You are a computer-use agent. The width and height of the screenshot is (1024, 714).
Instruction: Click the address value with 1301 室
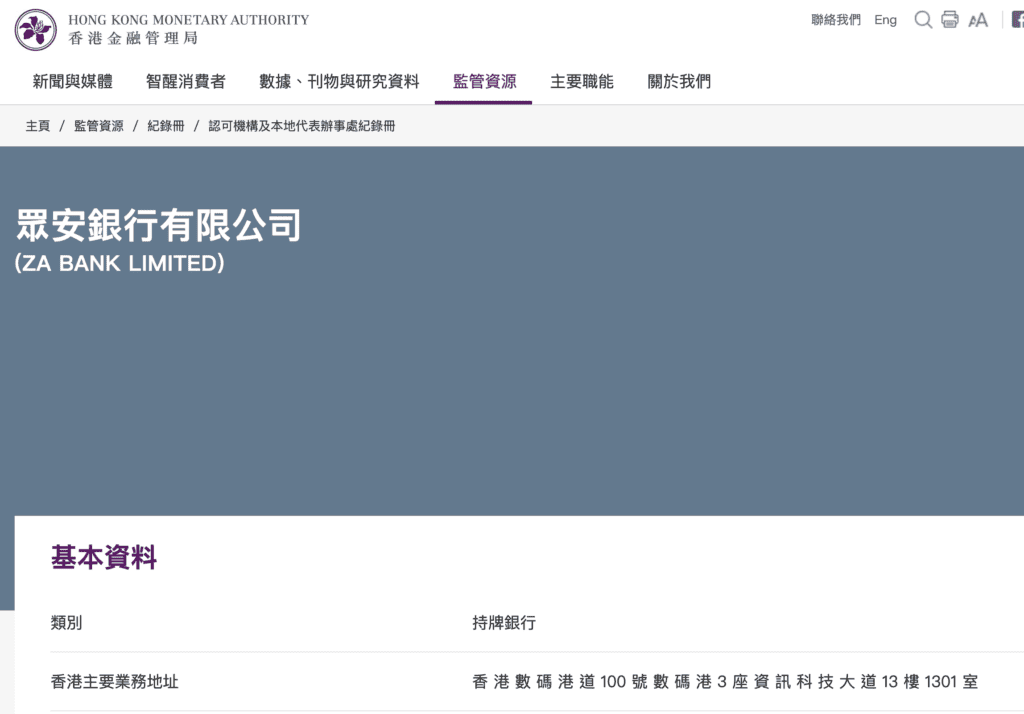tap(725, 682)
